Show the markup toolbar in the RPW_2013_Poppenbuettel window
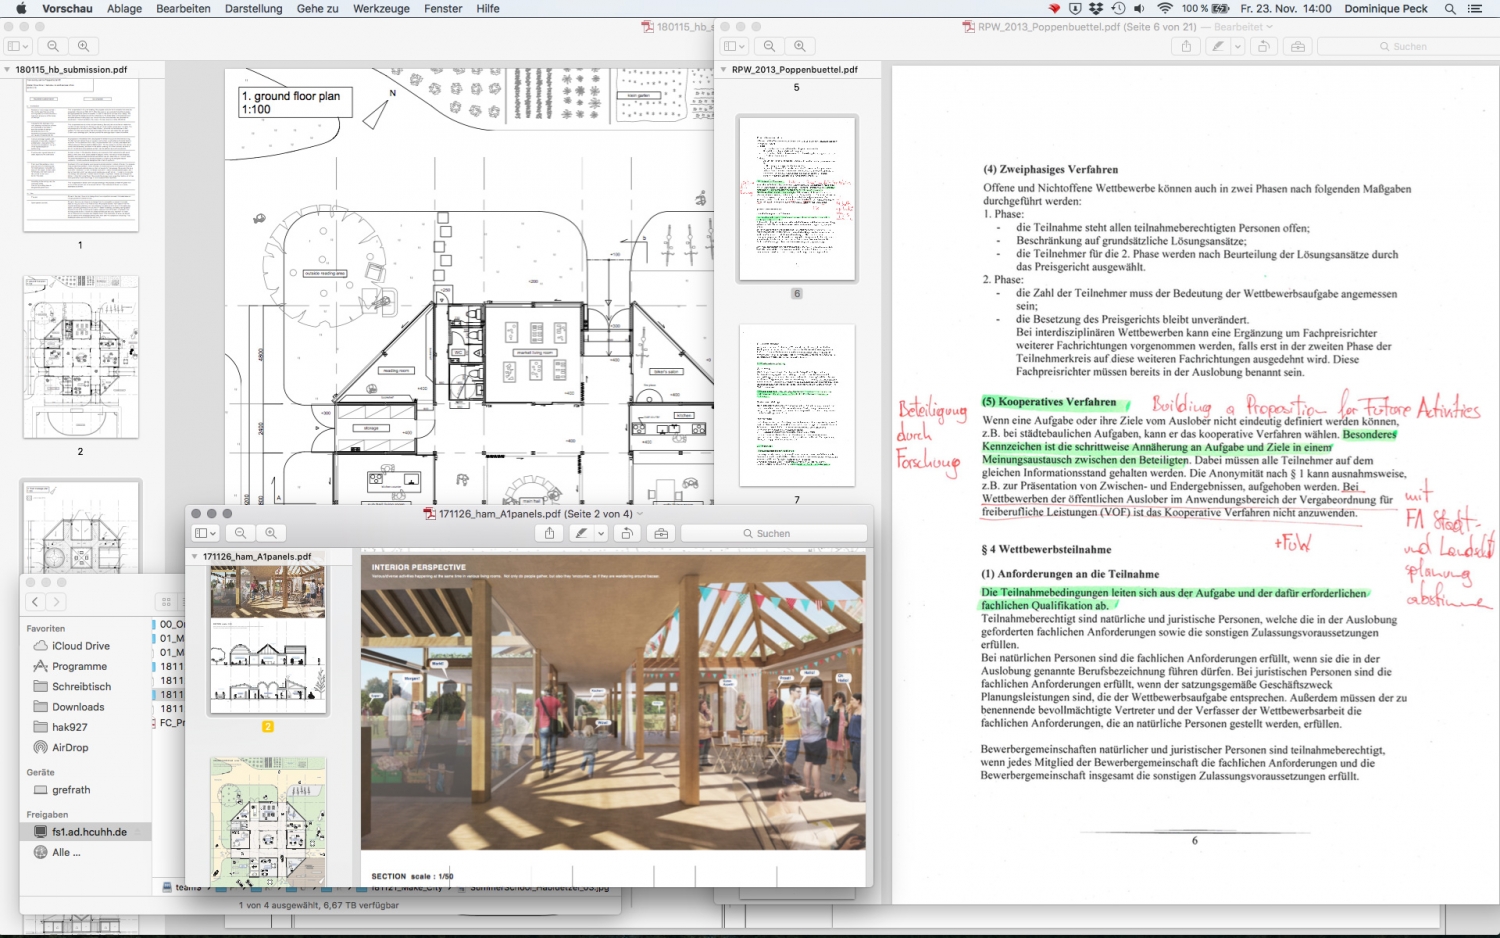Image resolution: width=1500 pixels, height=938 pixels. pos(1298,46)
